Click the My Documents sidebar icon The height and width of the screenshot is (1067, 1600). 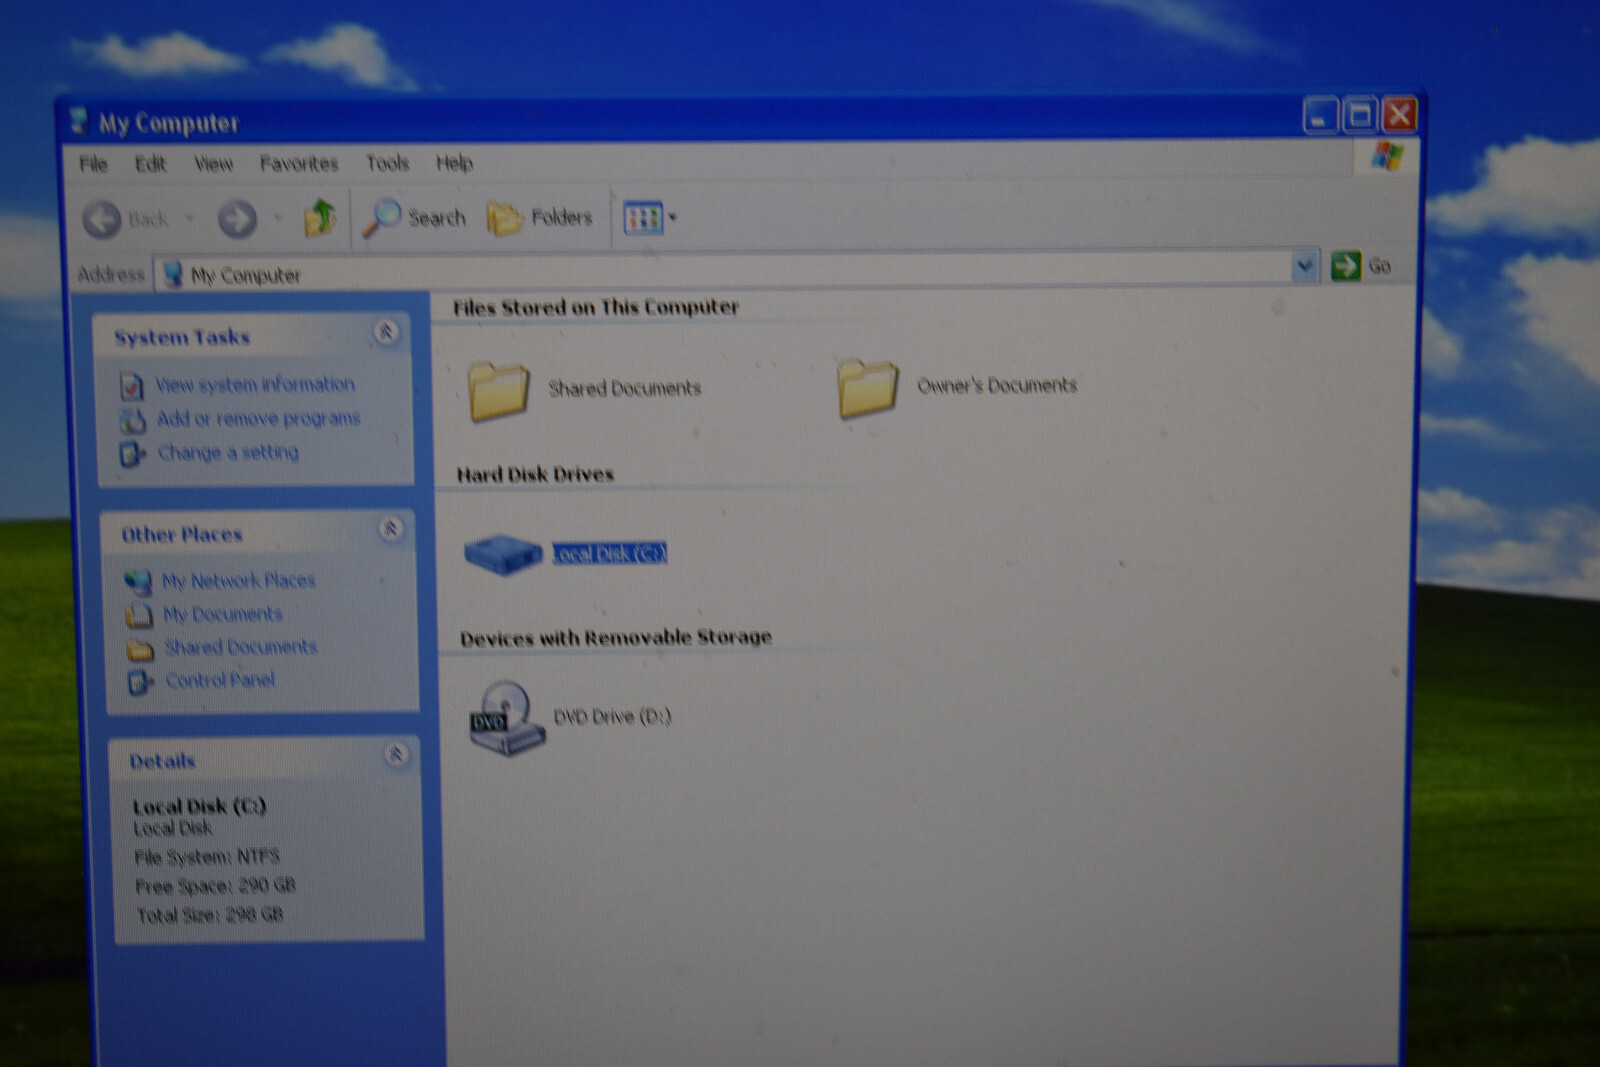(x=139, y=615)
